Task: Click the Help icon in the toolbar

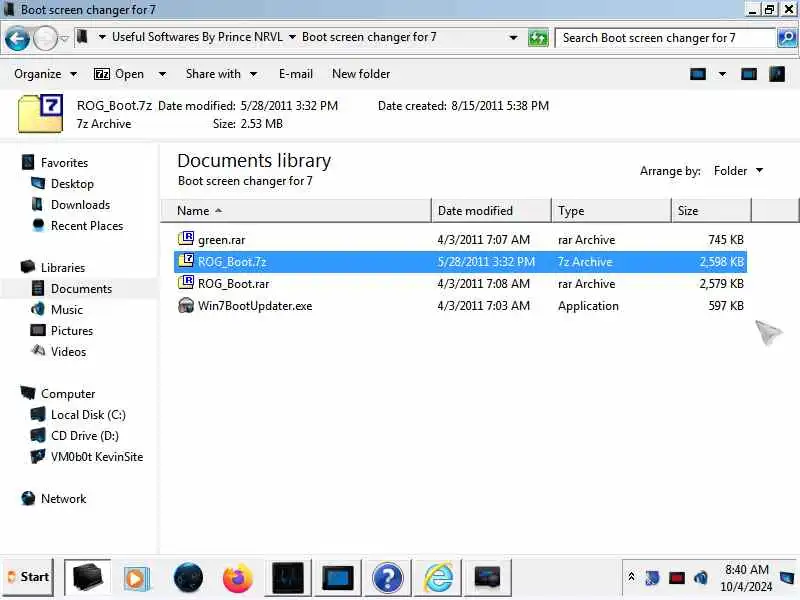Action: point(777,74)
